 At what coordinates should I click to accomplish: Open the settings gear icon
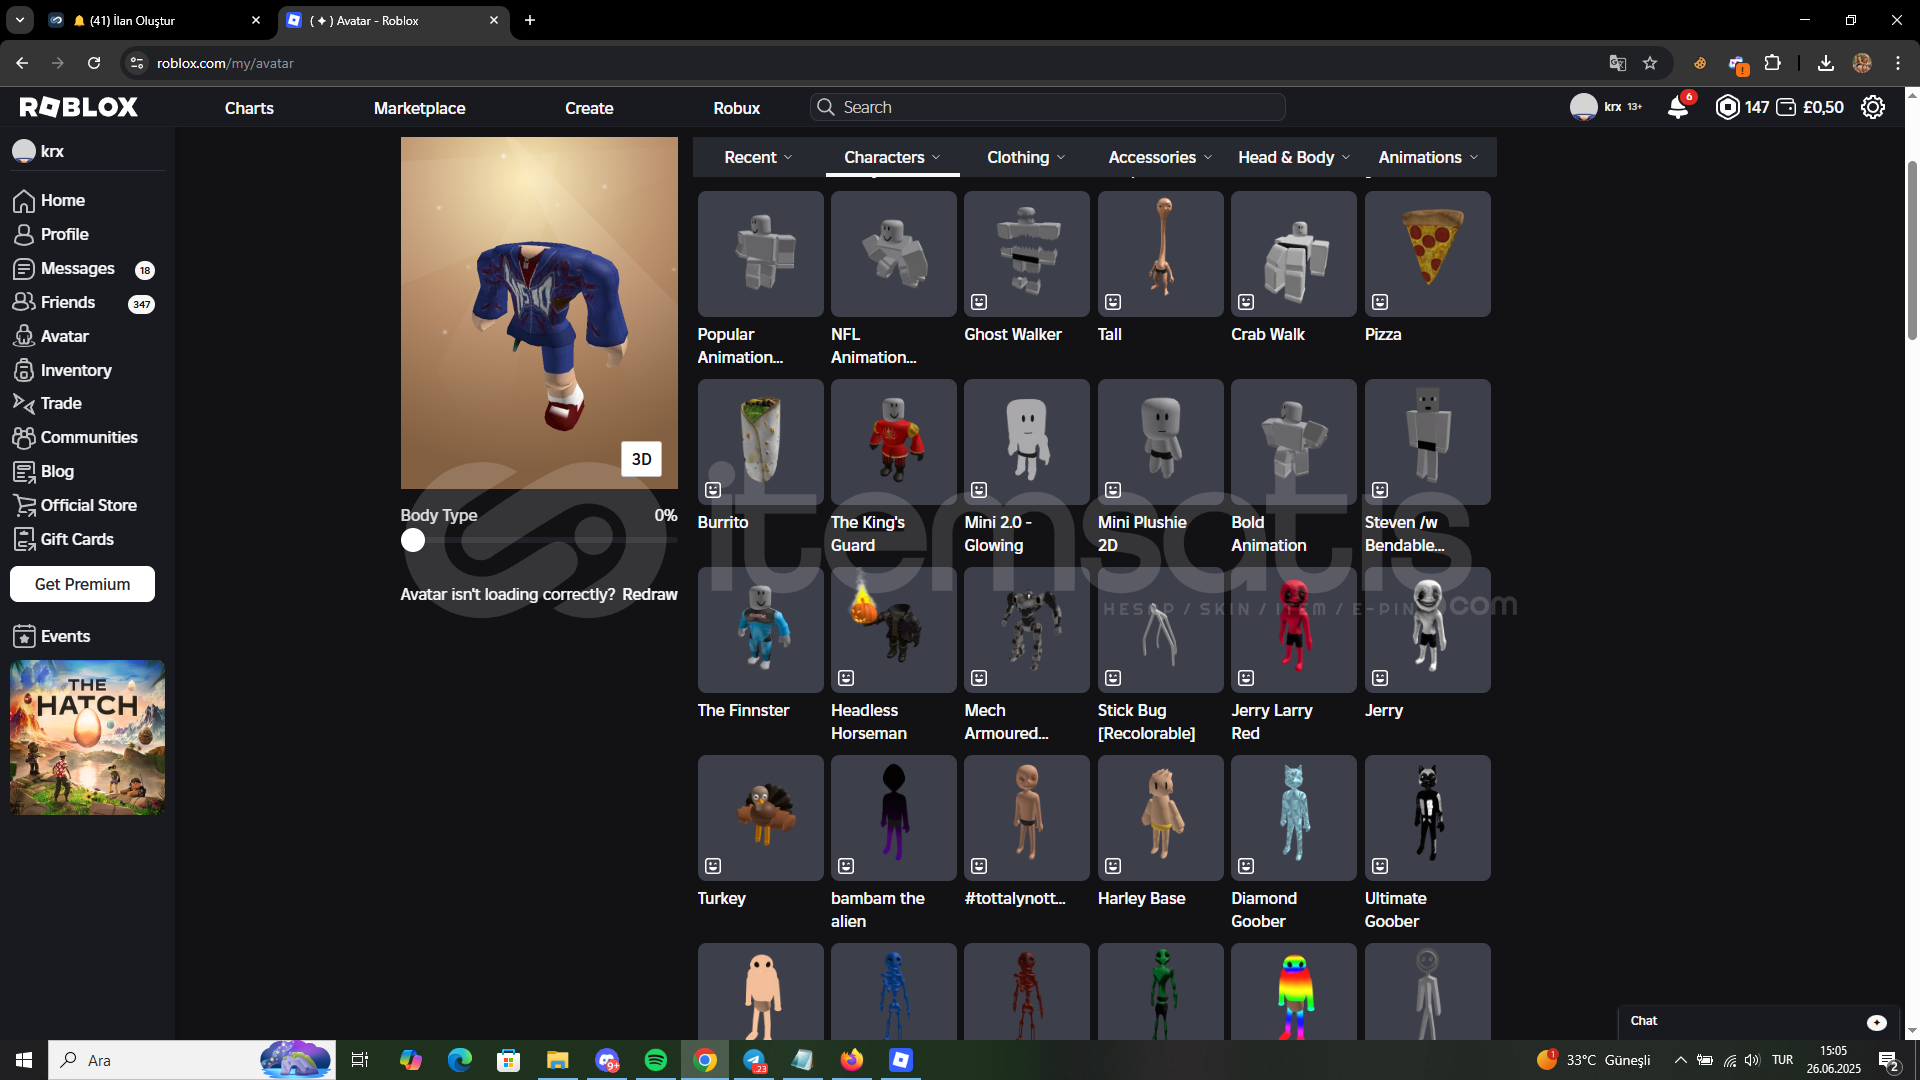click(1873, 107)
